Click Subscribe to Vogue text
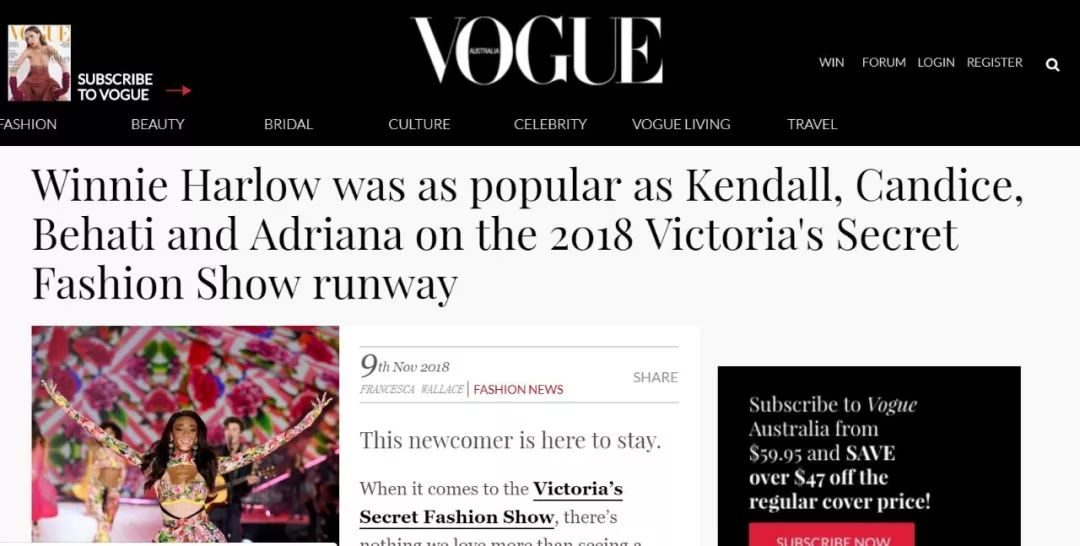Screen dimensions: 1080x546 tap(115, 87)
